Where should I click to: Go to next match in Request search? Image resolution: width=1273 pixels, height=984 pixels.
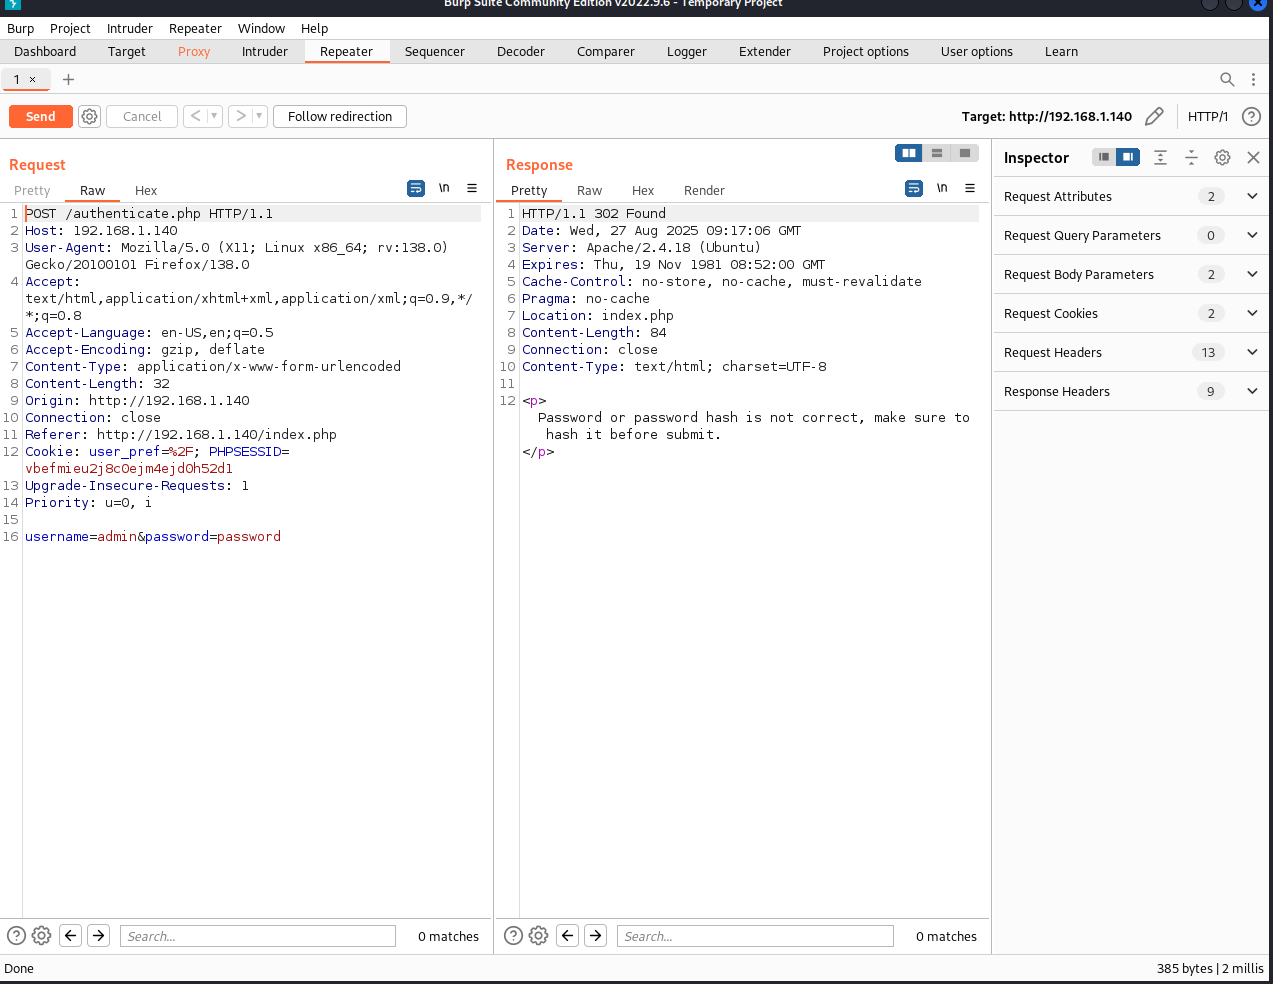pos(98,936)
